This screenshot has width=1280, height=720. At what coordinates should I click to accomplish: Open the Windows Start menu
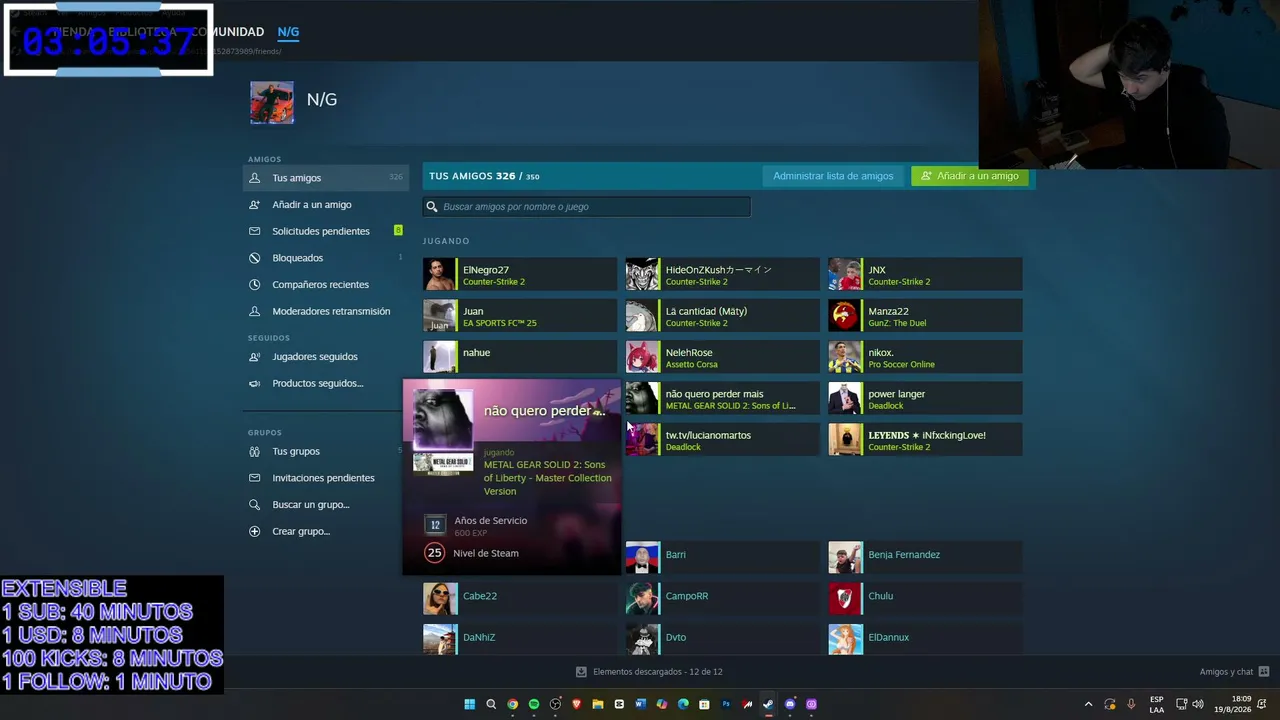click(x=469, y=704)
